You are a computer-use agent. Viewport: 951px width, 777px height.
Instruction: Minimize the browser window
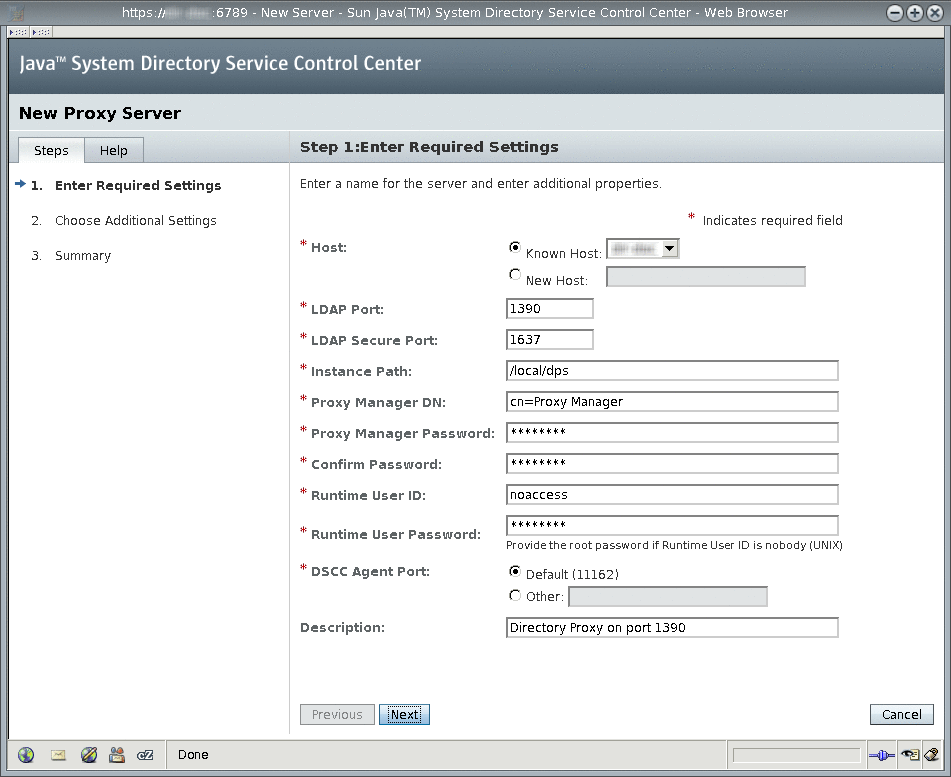[895, 13]
